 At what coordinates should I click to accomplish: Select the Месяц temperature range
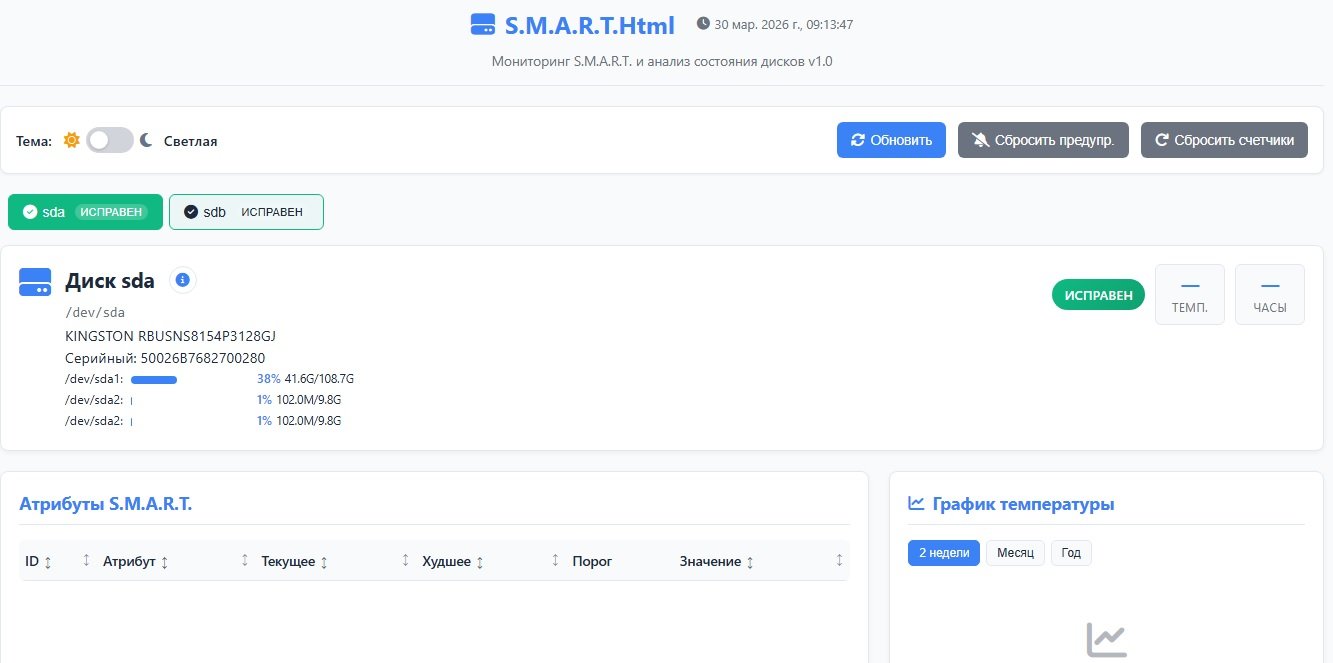(x=1015, y=553)
